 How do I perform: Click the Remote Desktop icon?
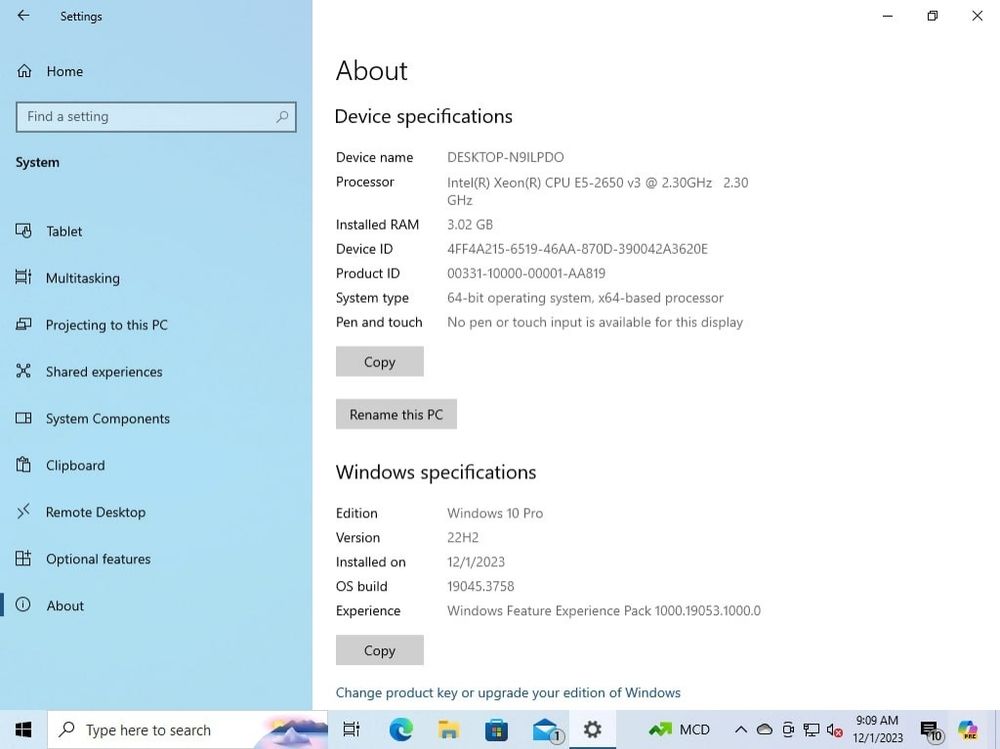tap(24, 511)
